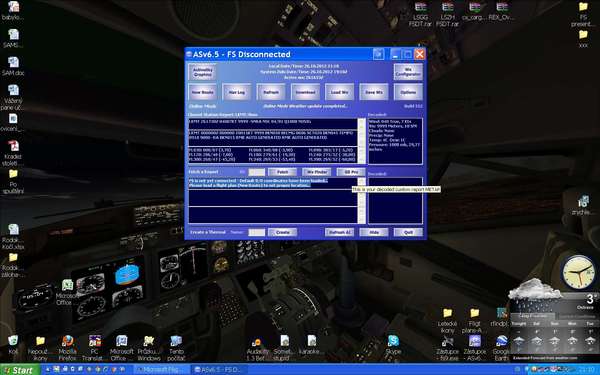This screenshot has height=375, width=600.
Task: Click the GS Pro button
Action: point(351,172)
